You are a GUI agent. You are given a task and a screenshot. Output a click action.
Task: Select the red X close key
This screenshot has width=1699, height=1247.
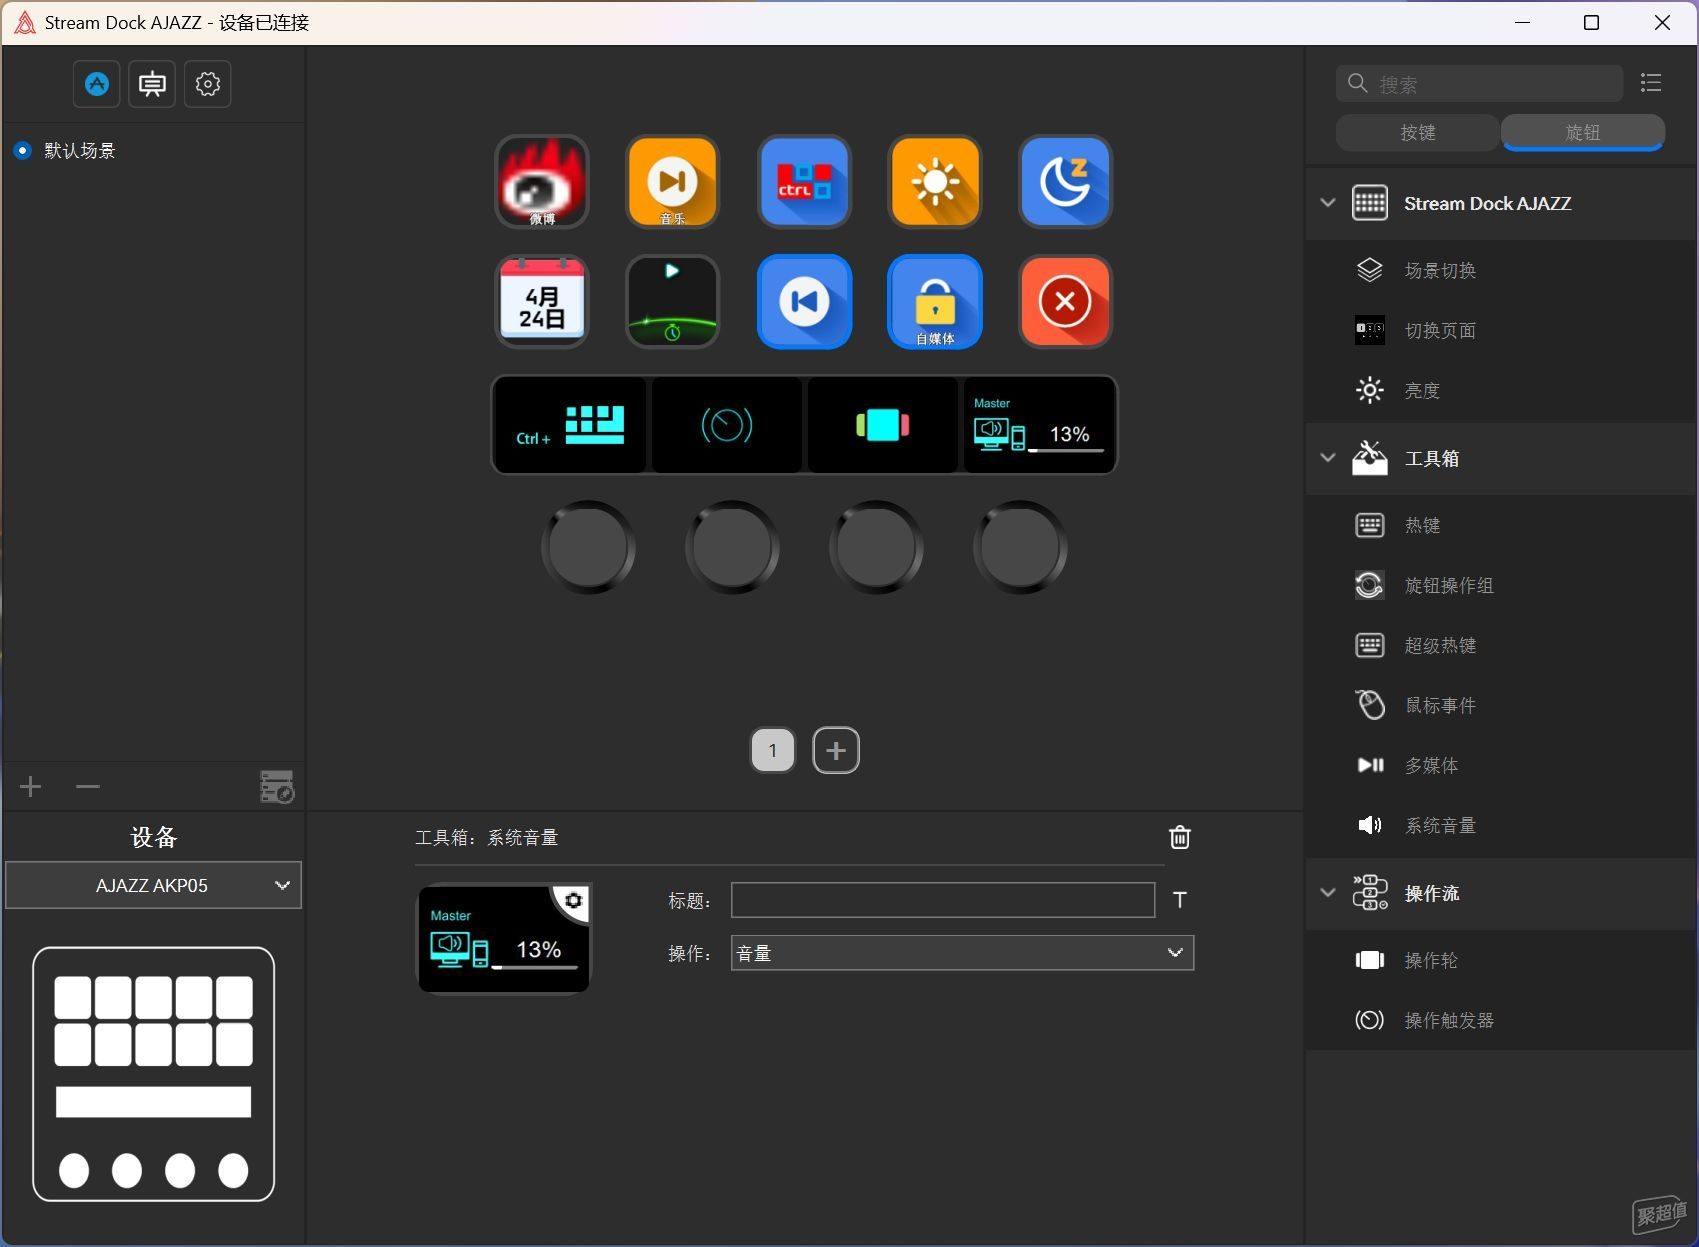pyautogui.click(x=1065, y=302)
